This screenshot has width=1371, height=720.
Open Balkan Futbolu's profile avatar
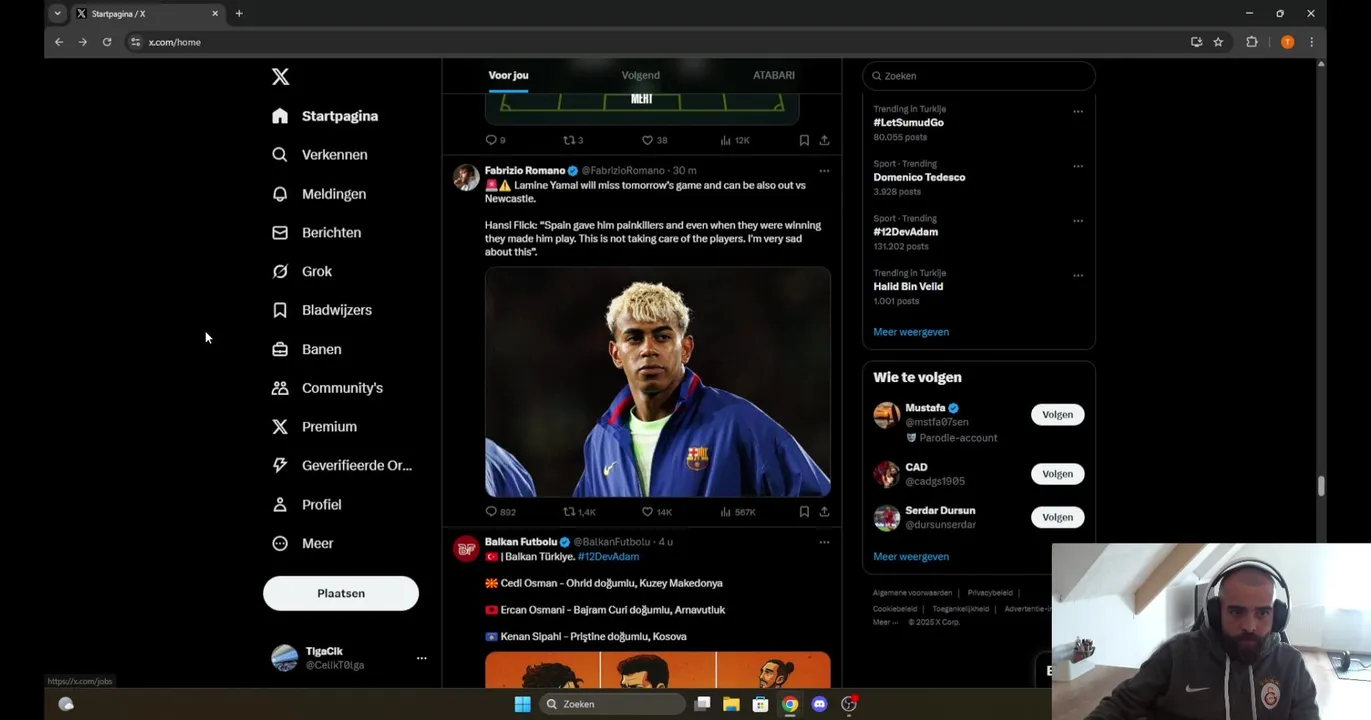(466, 549)
